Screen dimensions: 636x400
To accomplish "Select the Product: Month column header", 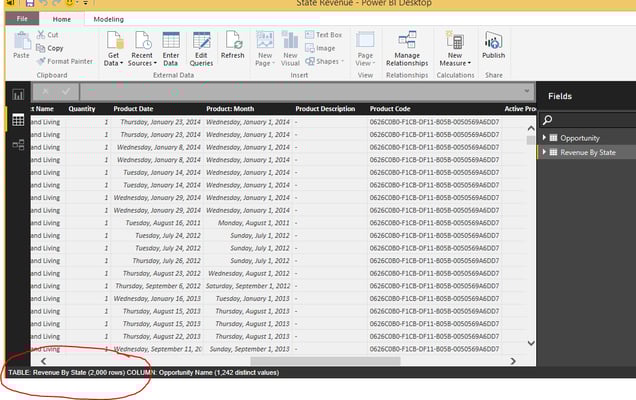I will coord(230,109).
